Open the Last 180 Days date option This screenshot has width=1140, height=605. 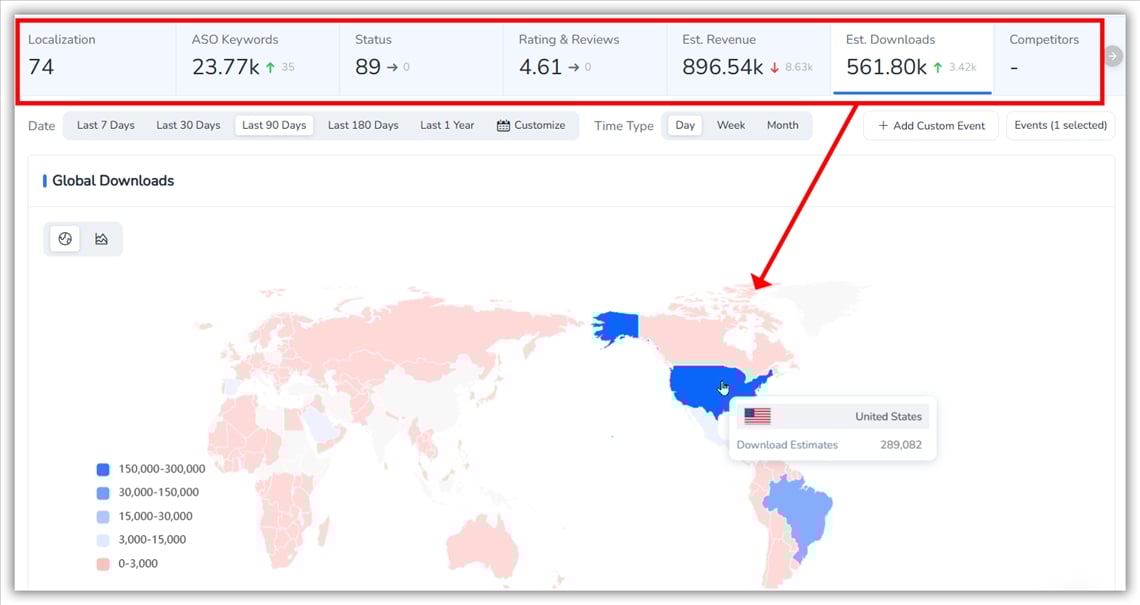coord(361,125)
